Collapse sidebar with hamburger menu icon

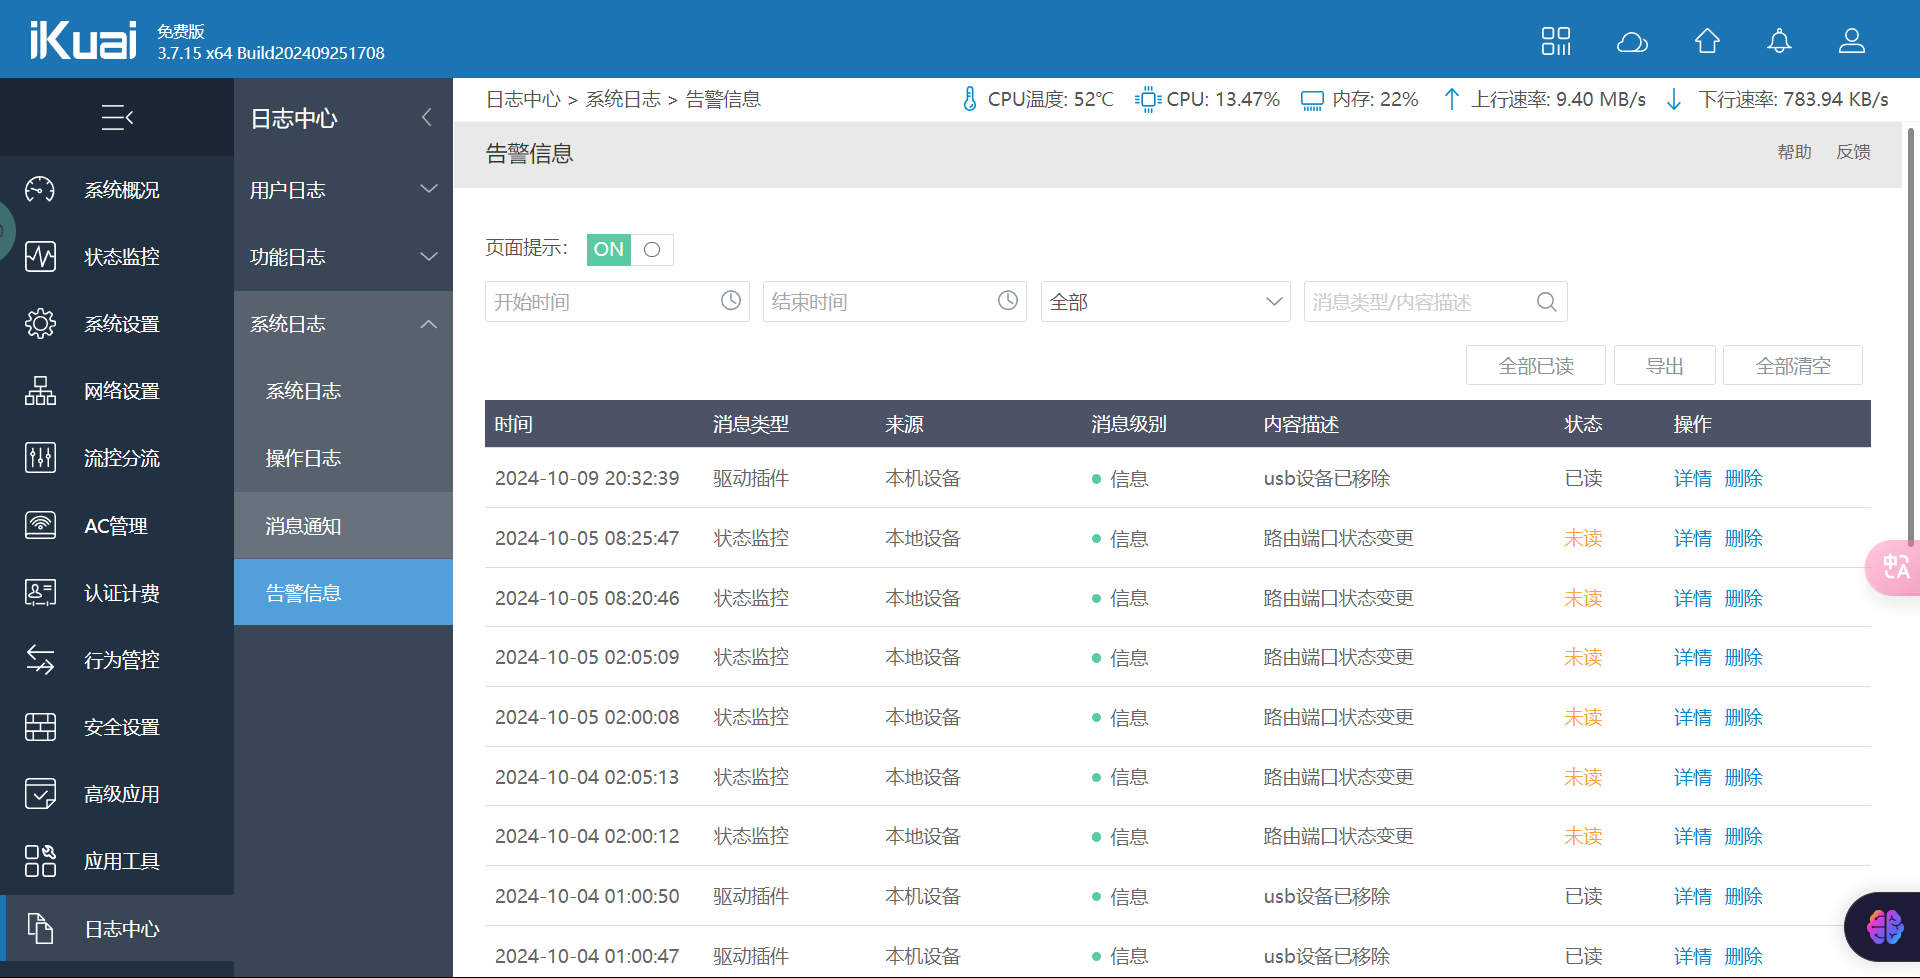coord(117,118)
